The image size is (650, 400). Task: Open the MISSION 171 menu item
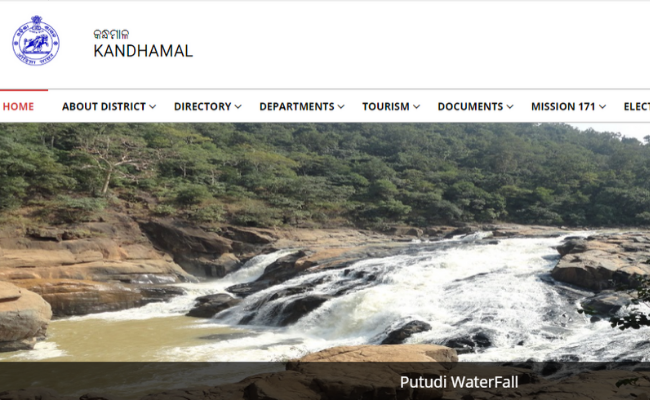(563, 107)
